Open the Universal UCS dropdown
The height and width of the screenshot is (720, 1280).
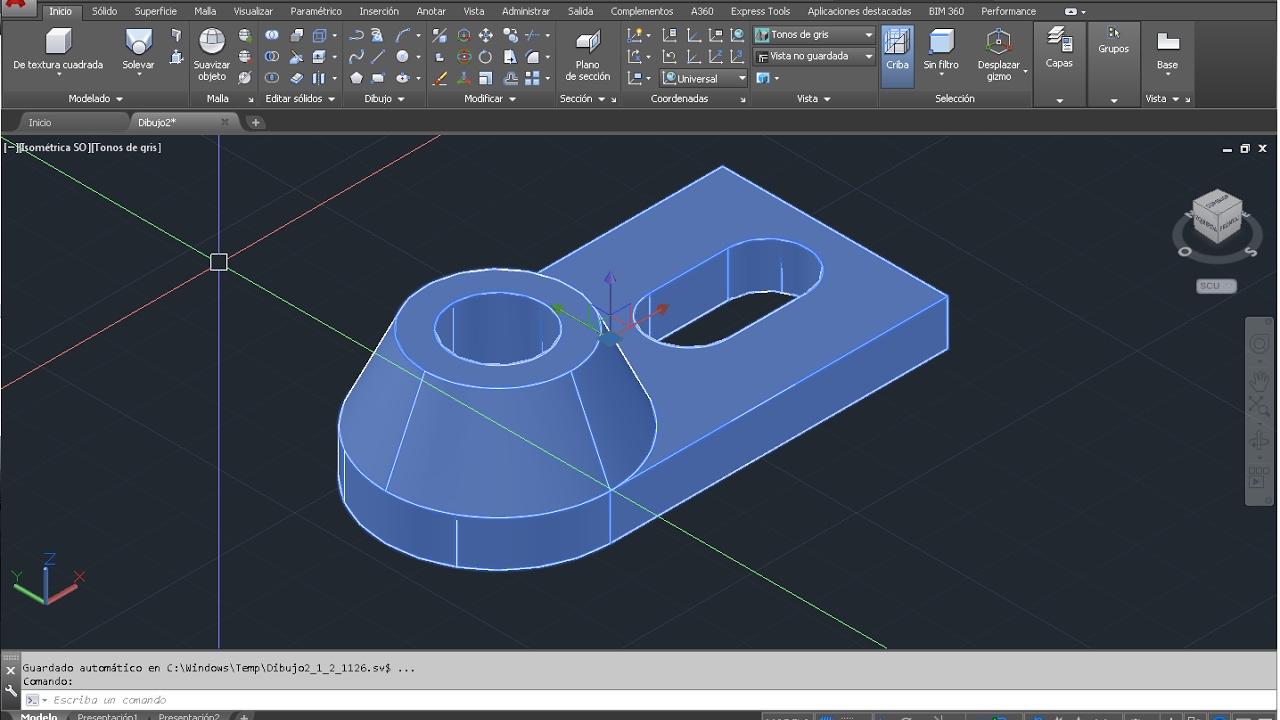point(704,78)
